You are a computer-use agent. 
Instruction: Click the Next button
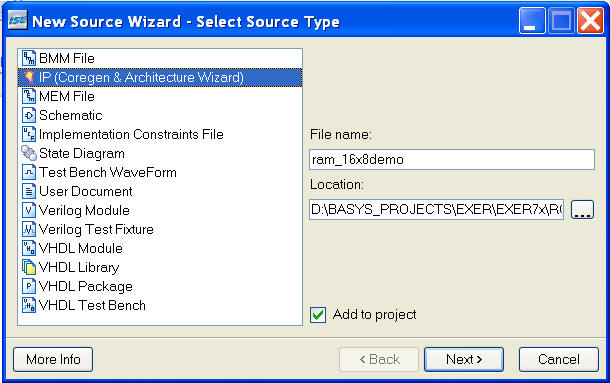(464, 360)
